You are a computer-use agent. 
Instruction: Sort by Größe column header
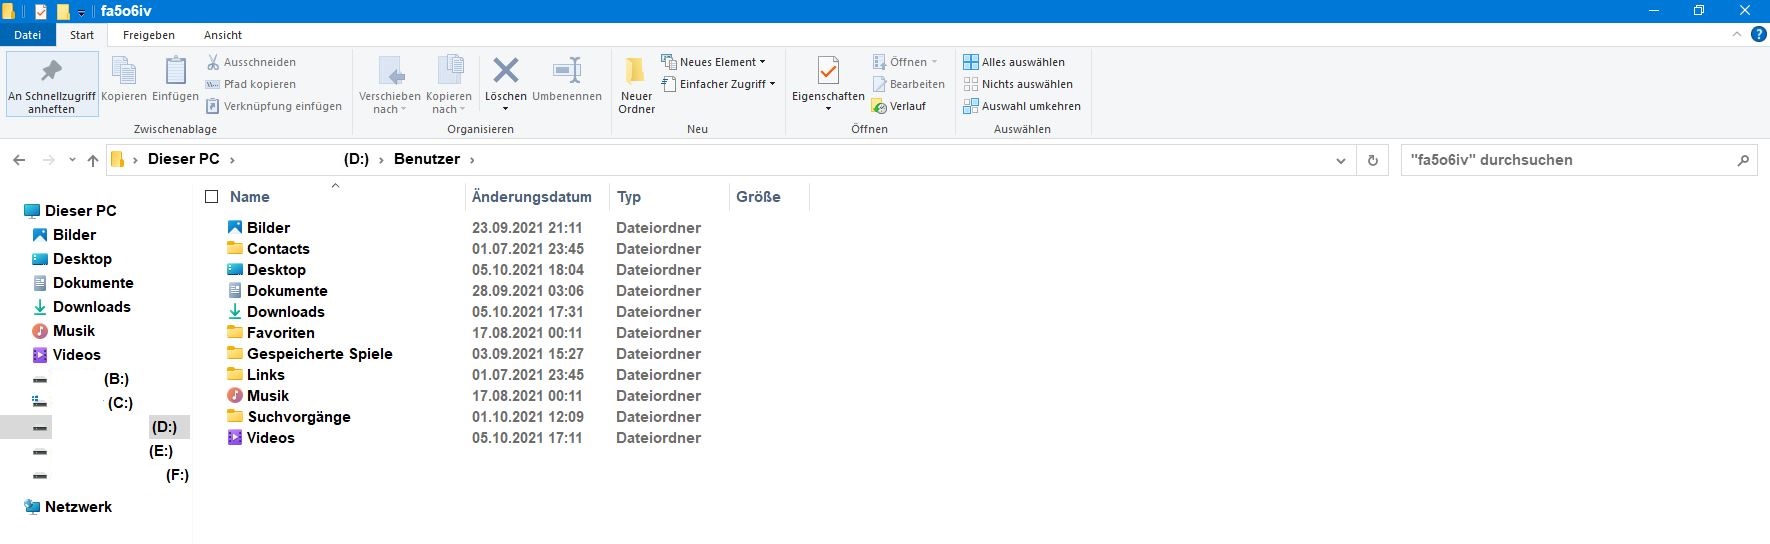[758, 197]
